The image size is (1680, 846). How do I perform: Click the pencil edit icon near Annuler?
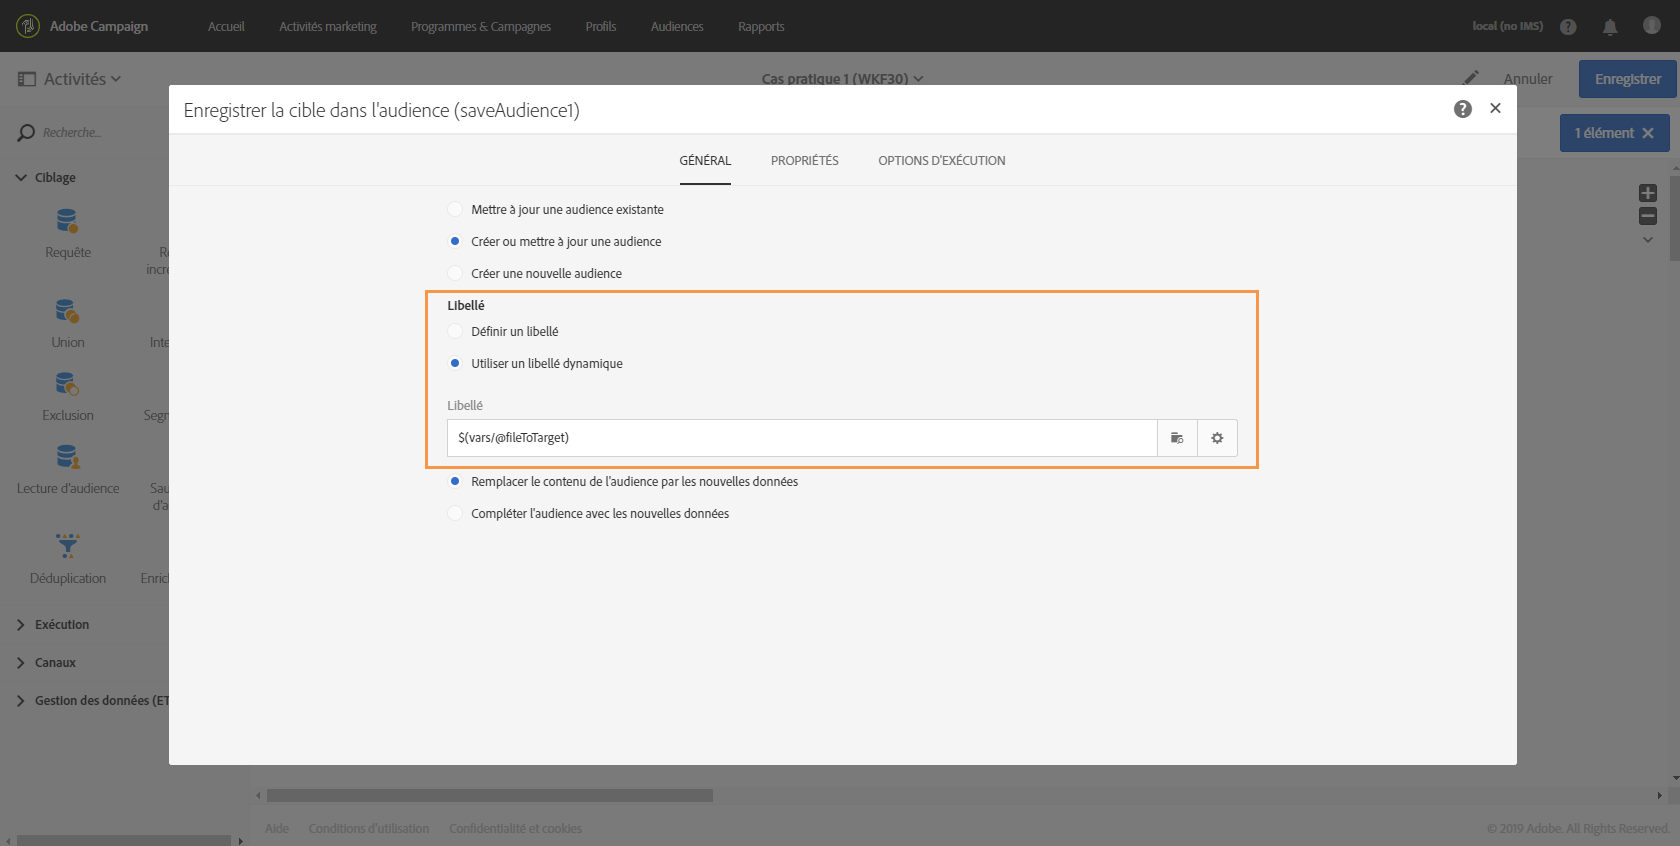coord(1471,78)
